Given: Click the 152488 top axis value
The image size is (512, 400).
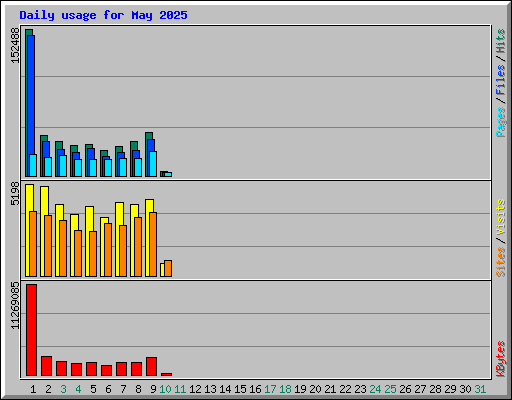Looking at the screenshot, I should coord(15,45).
